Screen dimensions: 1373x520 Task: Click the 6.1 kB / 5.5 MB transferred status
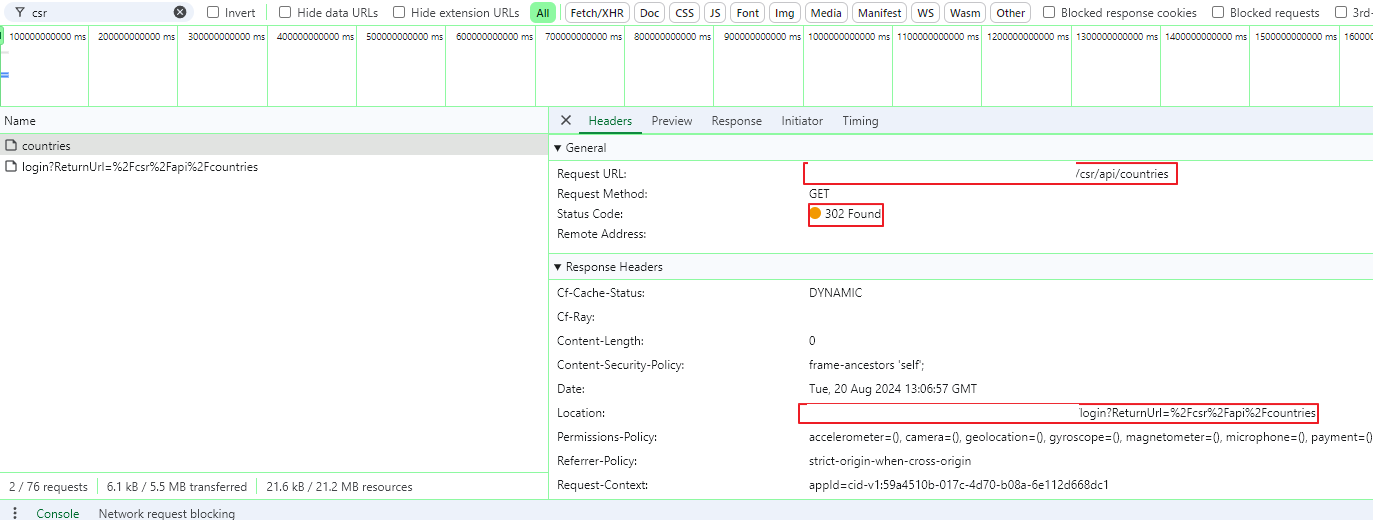coord(177,487)
